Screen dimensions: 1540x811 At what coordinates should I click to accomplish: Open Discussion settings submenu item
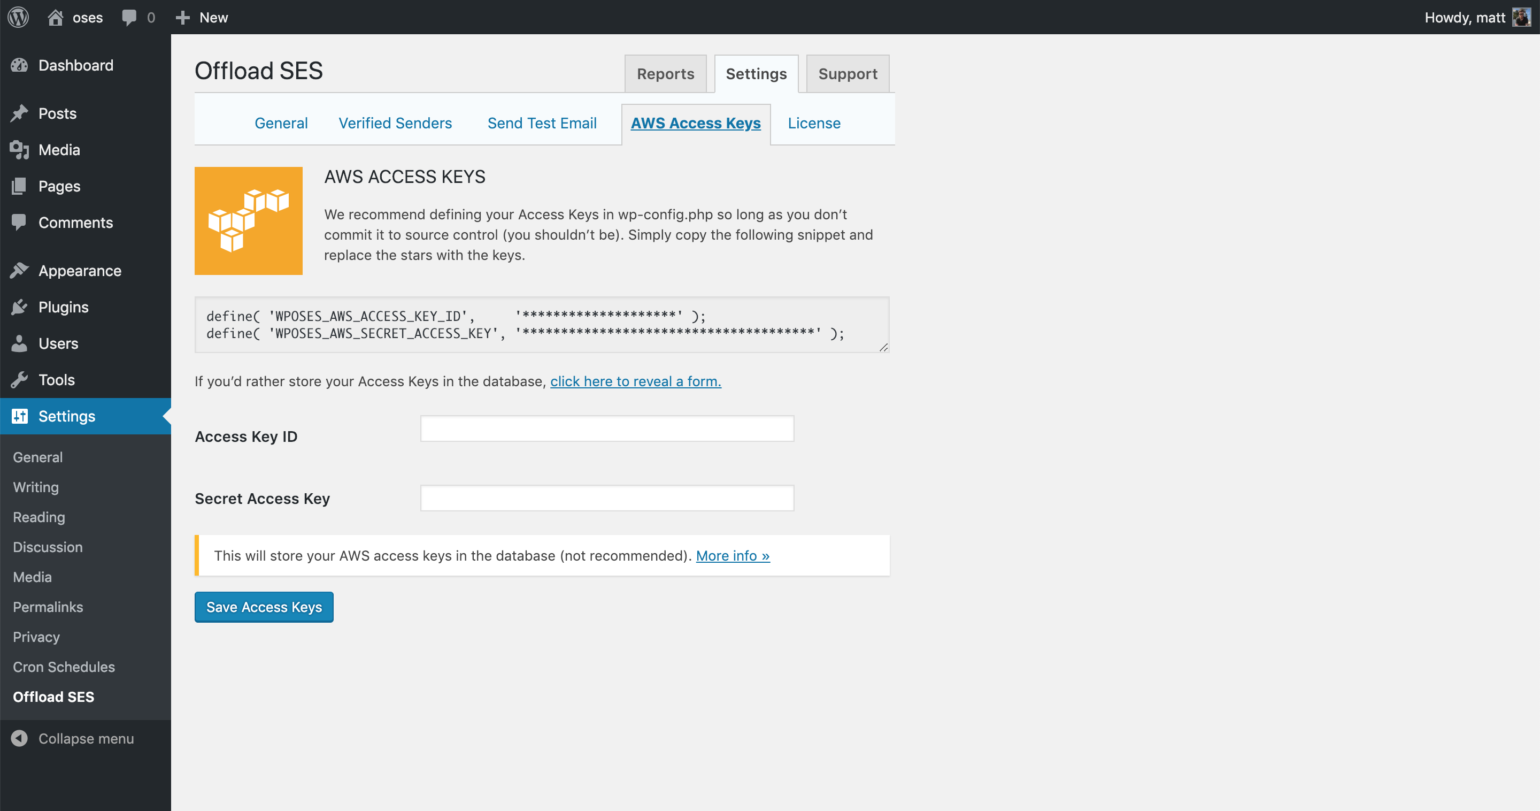pyautogui.click(x=48, y=547)
